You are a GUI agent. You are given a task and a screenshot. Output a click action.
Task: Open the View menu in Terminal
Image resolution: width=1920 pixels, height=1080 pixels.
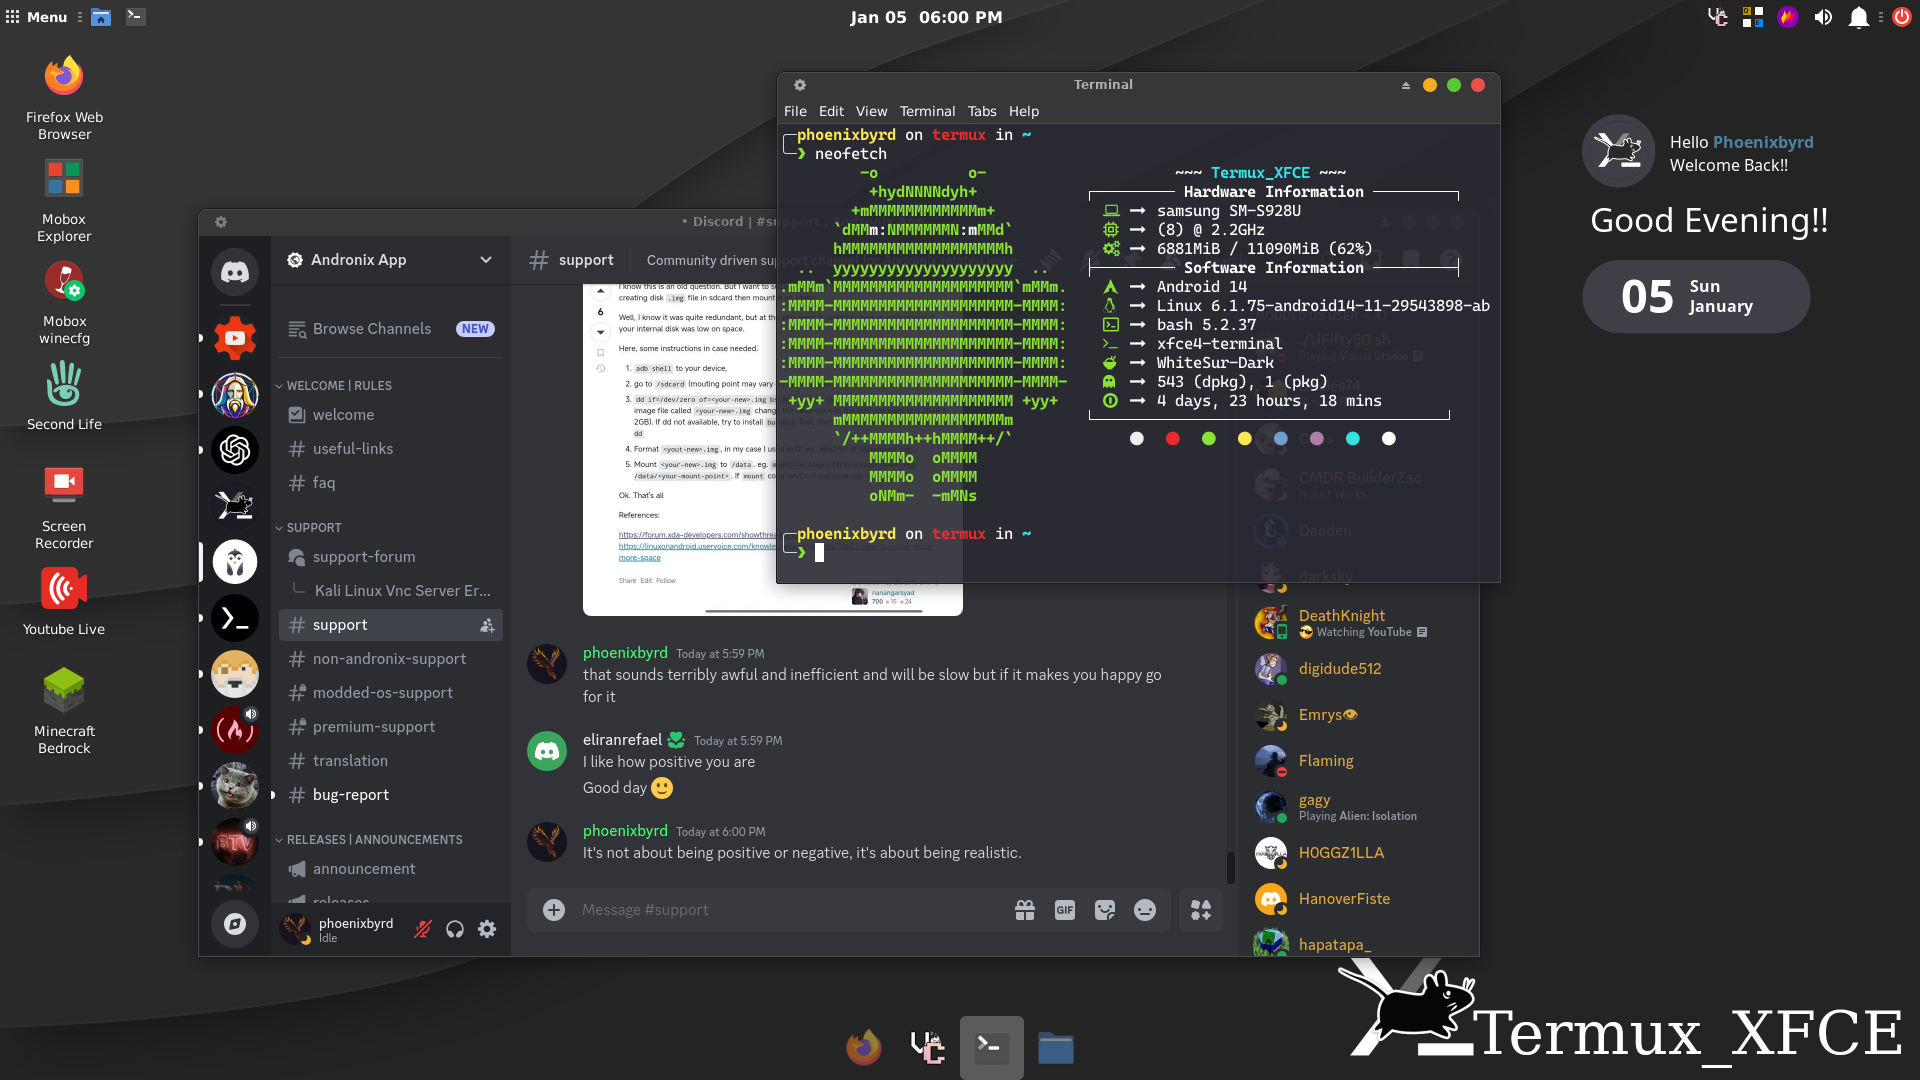coord(871,111)
